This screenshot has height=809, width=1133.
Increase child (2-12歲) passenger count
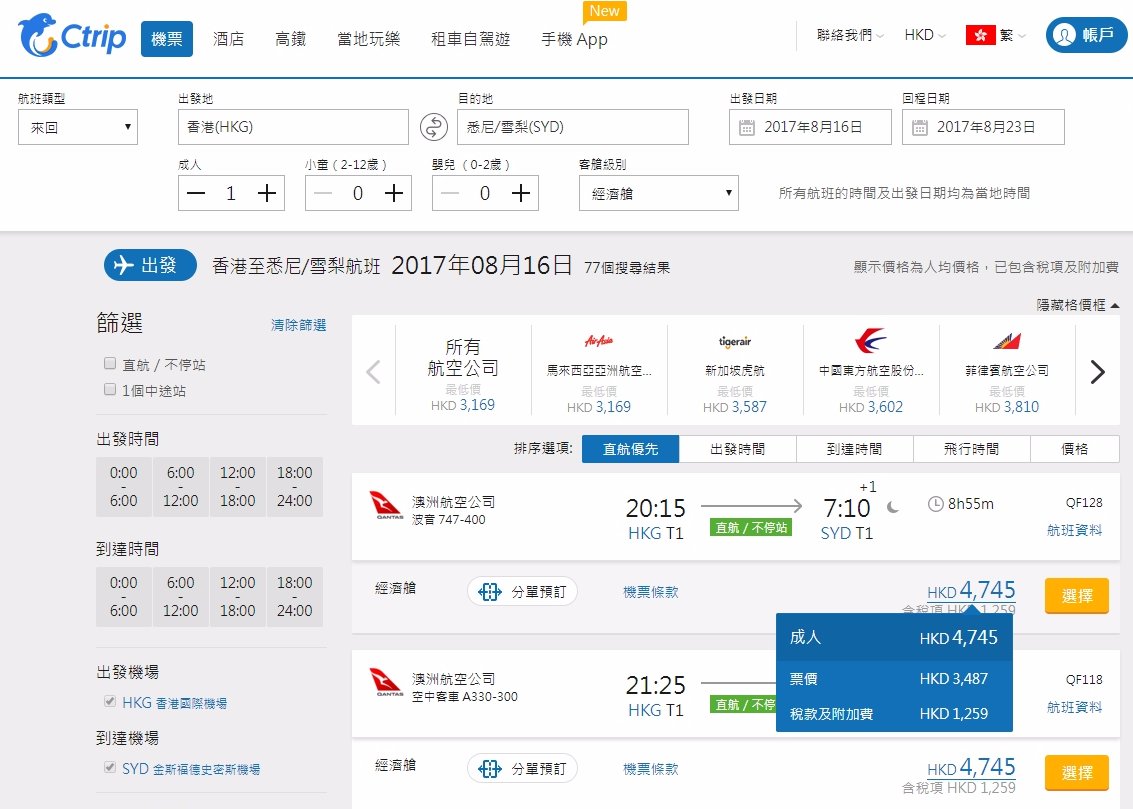[x=394, y=193]
